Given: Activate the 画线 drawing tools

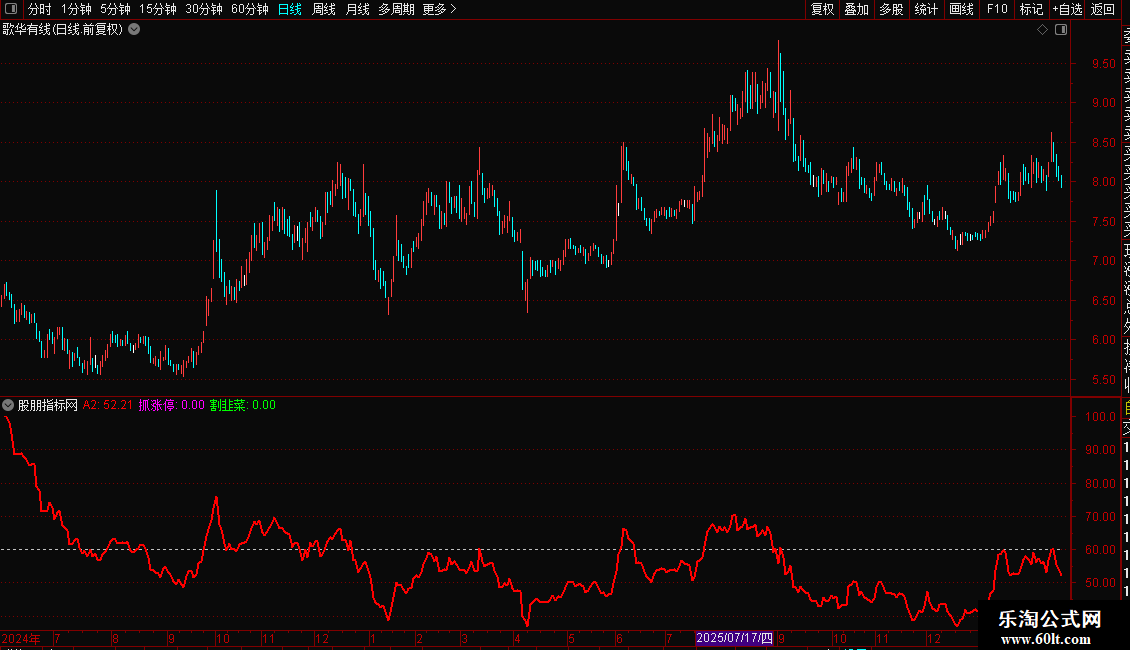Looking at the screenshot, I should (961, 9).
